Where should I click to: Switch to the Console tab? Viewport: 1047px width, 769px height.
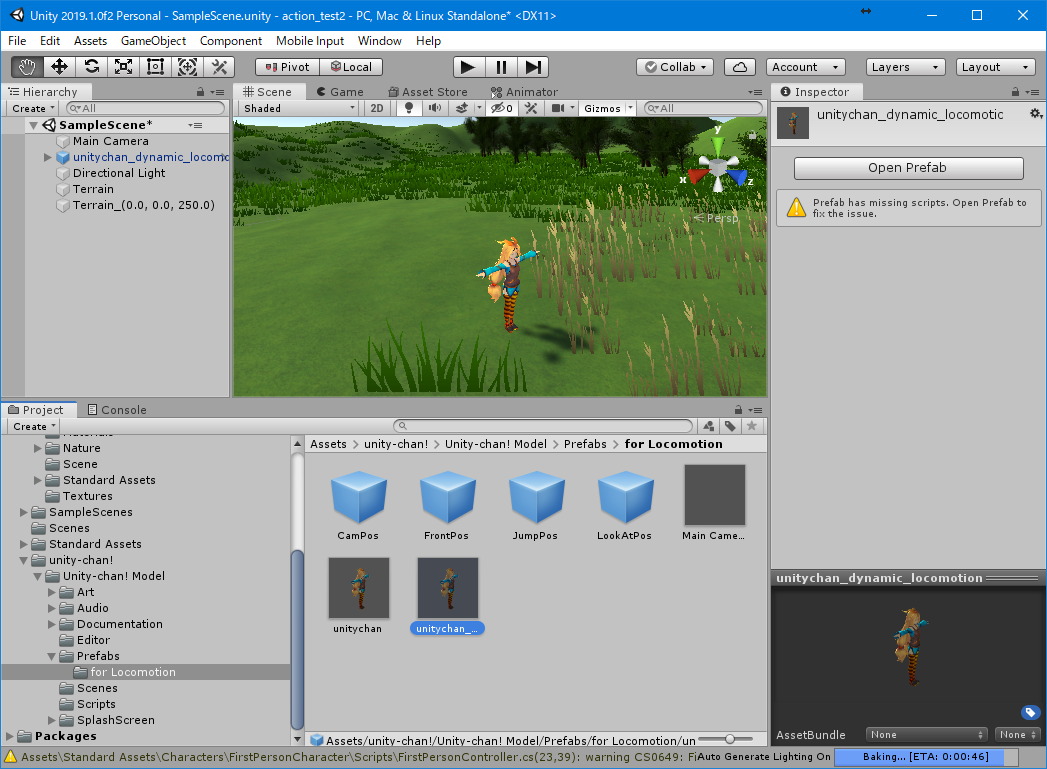(117, 410)
